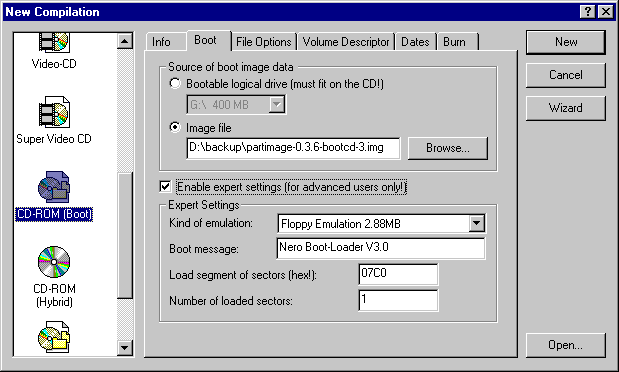This screenshot has height=372, width=619.
Task: Click the Boot message text field
Action: [381, 248]
